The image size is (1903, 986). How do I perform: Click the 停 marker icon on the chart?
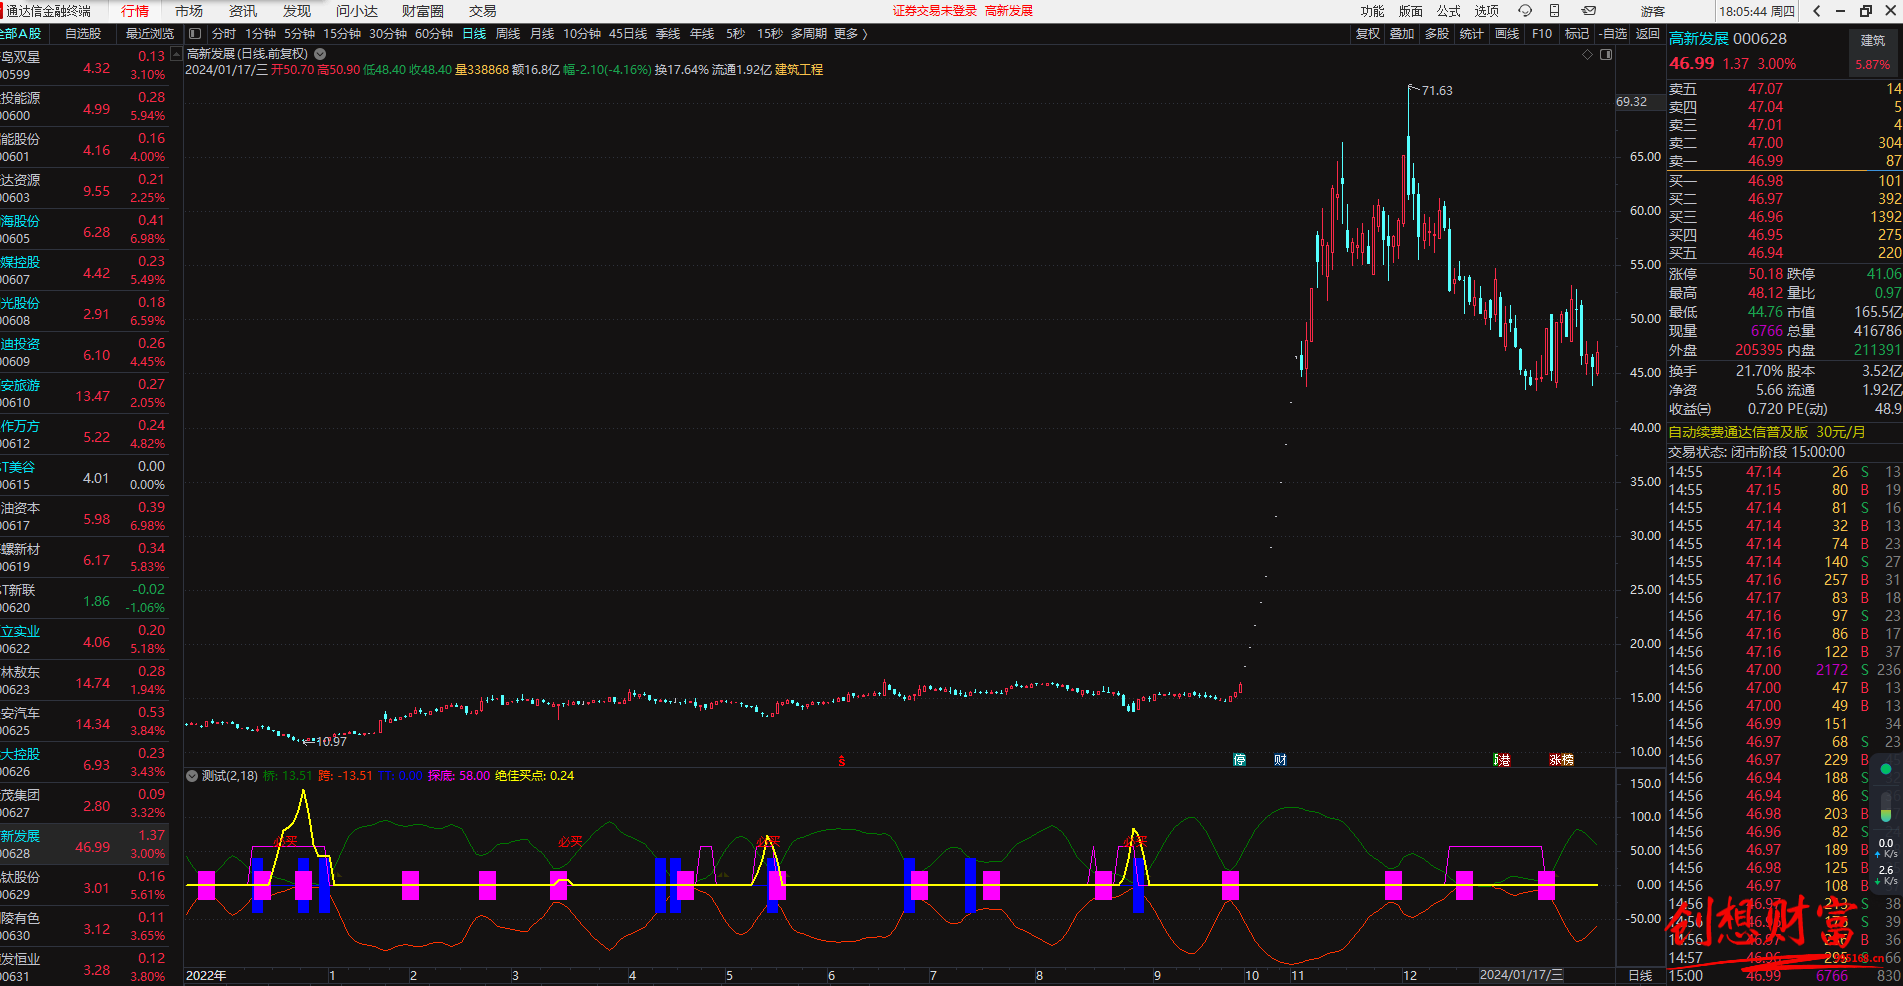1240,760
